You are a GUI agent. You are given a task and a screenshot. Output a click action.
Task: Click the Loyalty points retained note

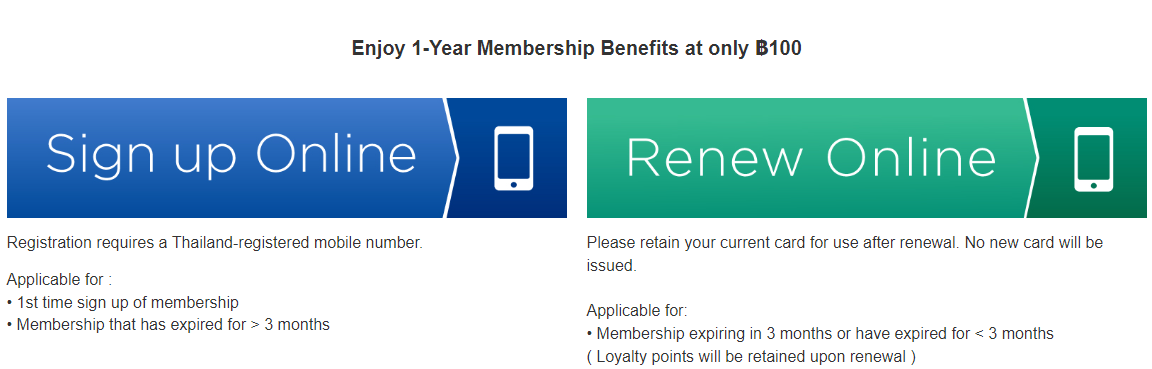(751, 357)
